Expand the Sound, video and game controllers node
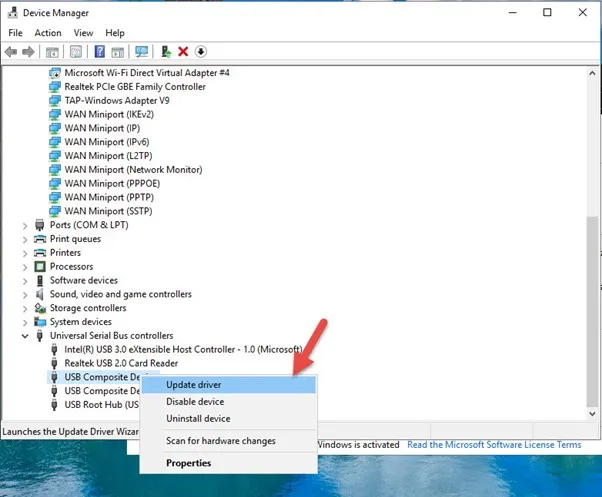Viewport: 602px width, 497px height. pos(25,295)
